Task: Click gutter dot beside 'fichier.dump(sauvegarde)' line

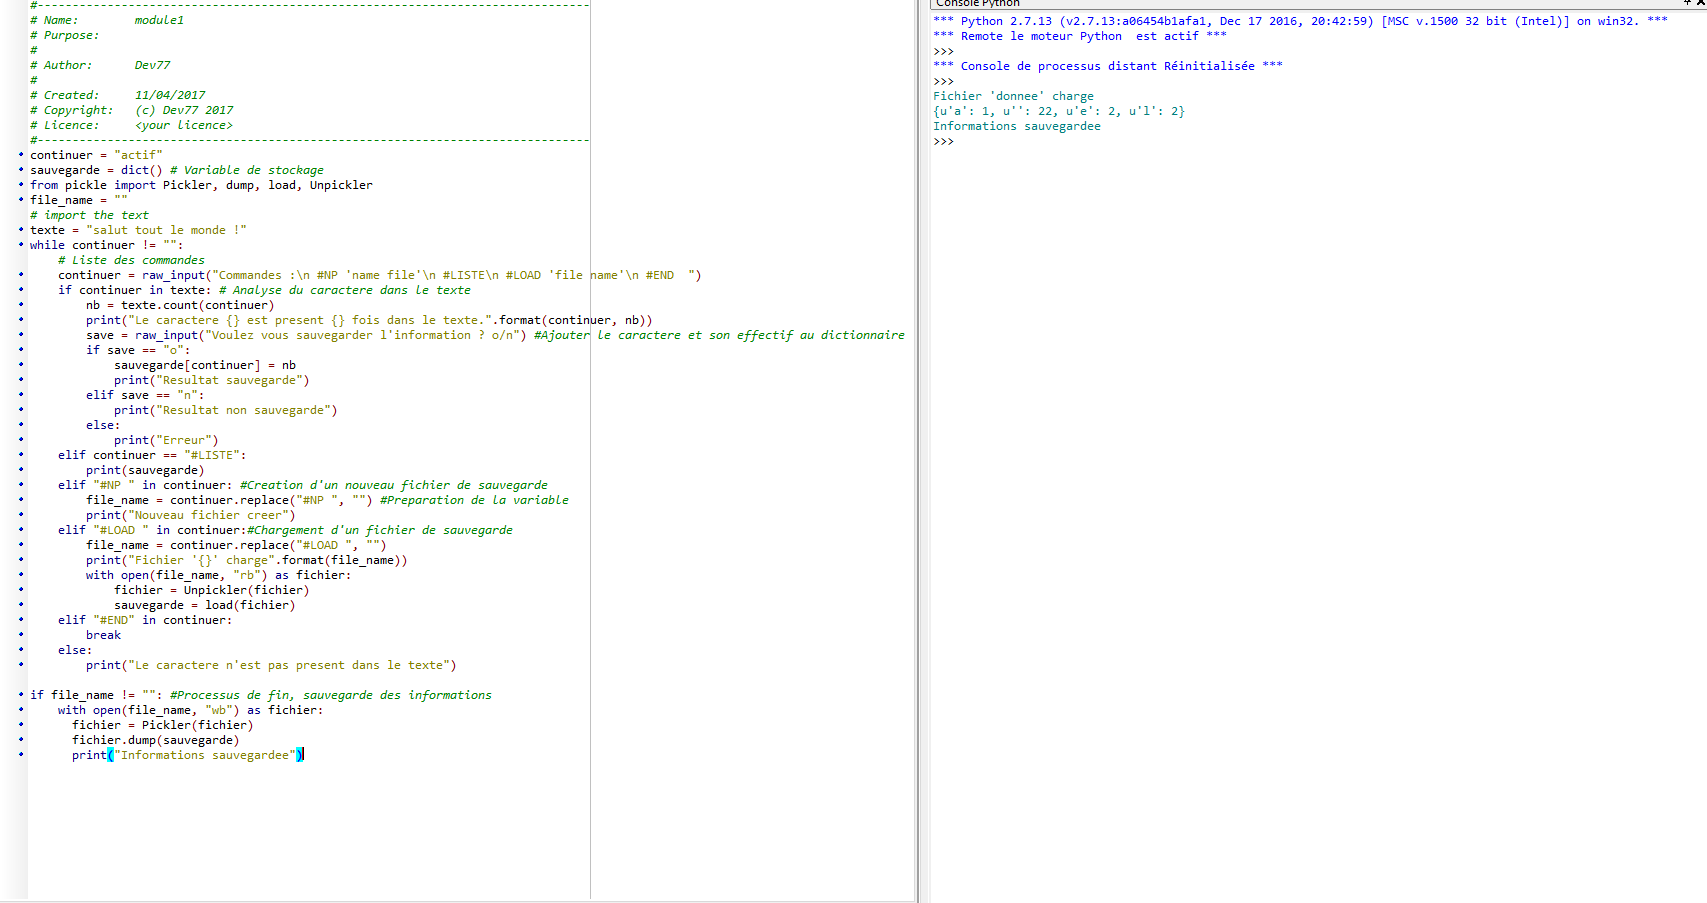Action: 21,740
